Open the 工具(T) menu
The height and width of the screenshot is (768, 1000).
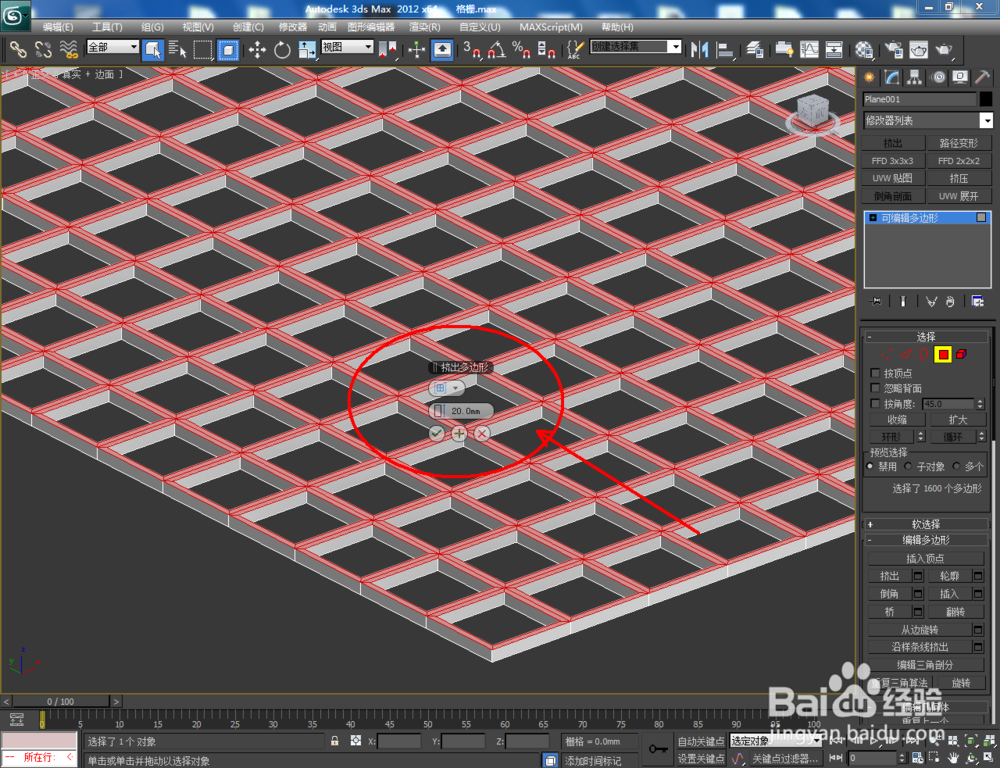(x=107, y=27)
